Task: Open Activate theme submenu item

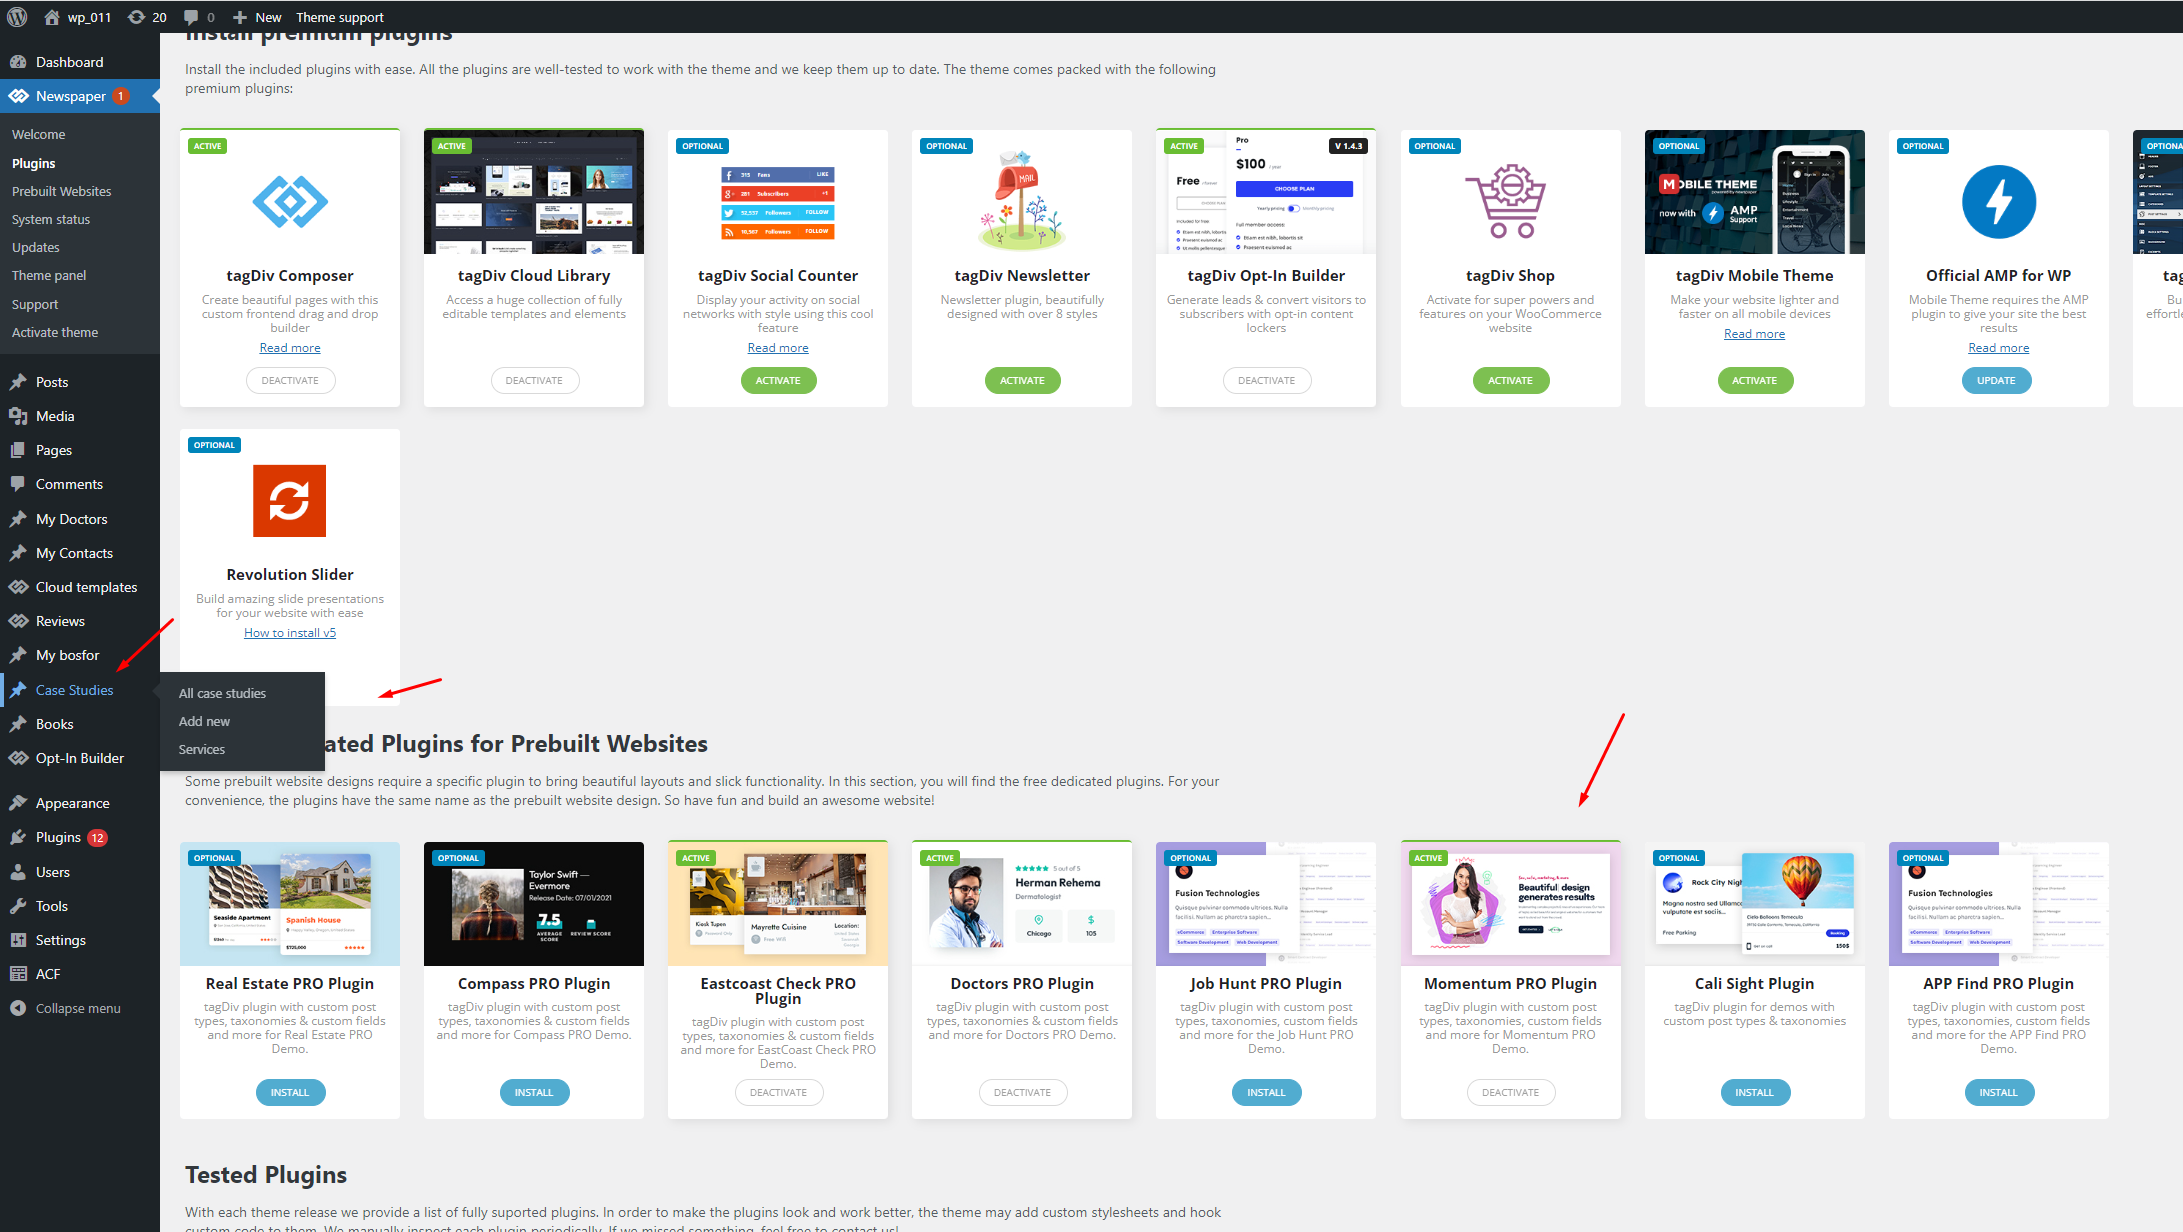Action: click(55, 332)
